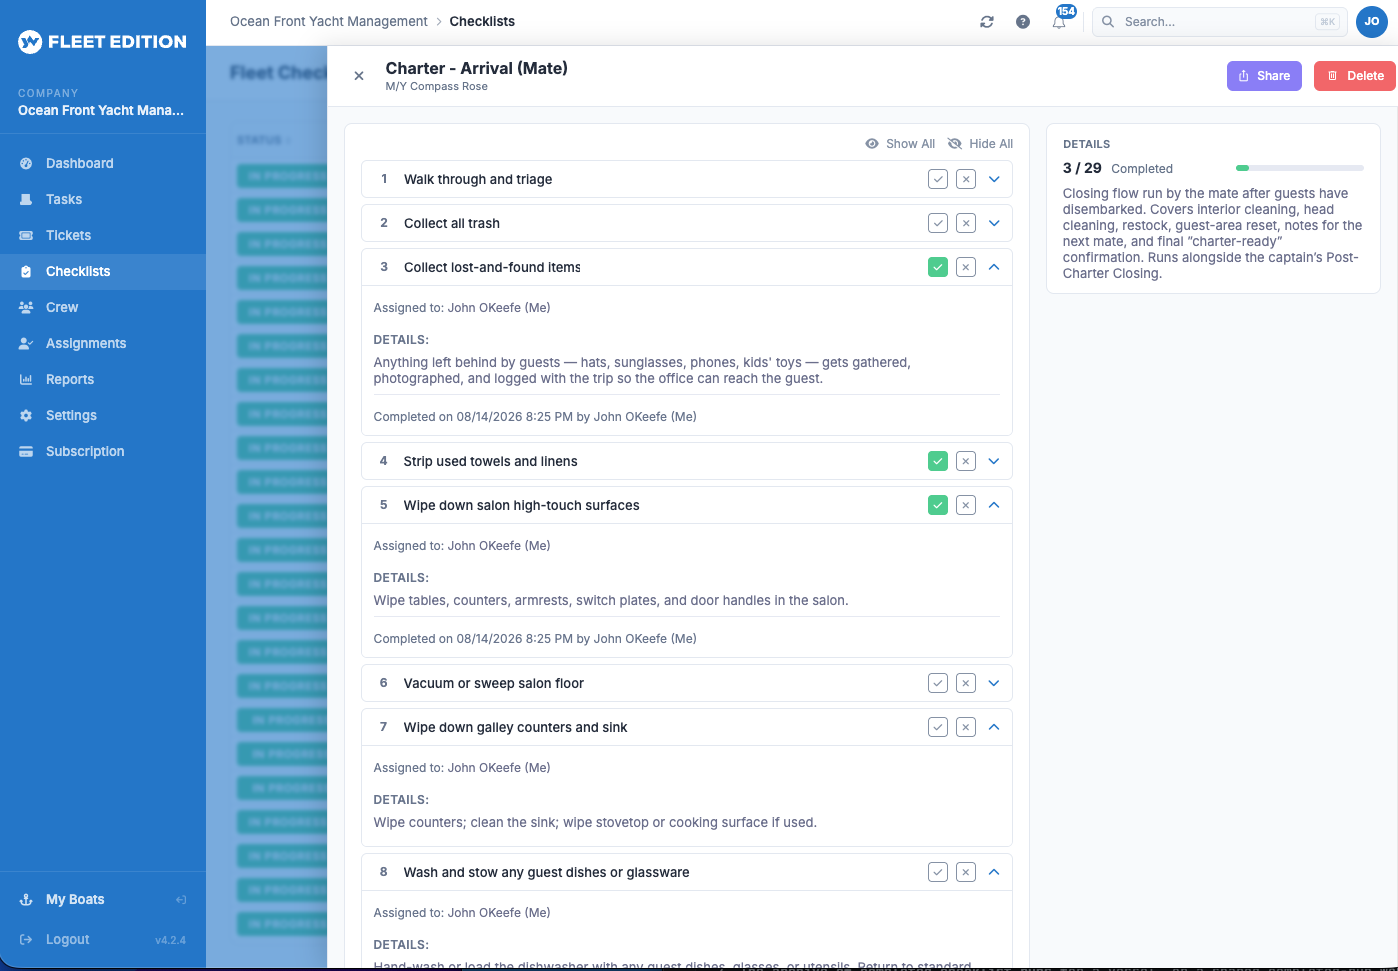1398x971 pixels.
Task: Click X box for Strip used towels and linens
Action: (966, 461)
